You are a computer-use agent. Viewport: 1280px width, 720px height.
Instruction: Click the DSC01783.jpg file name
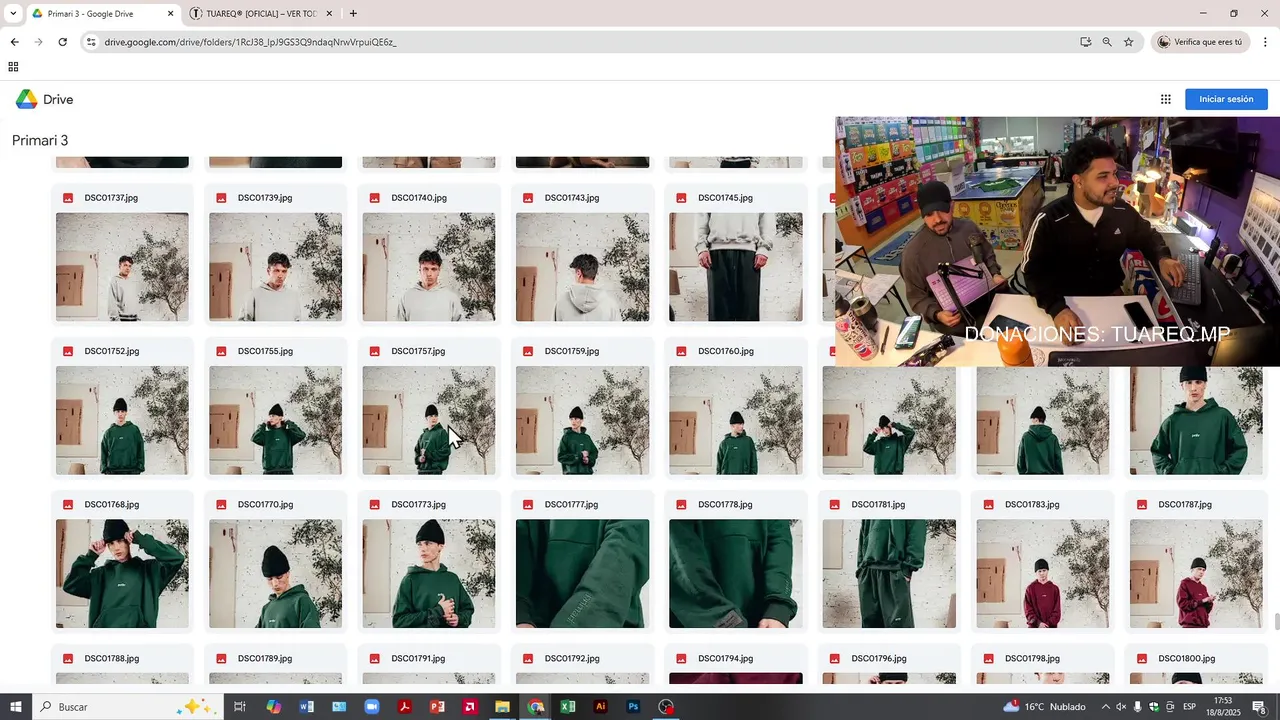click(1032, 505)
